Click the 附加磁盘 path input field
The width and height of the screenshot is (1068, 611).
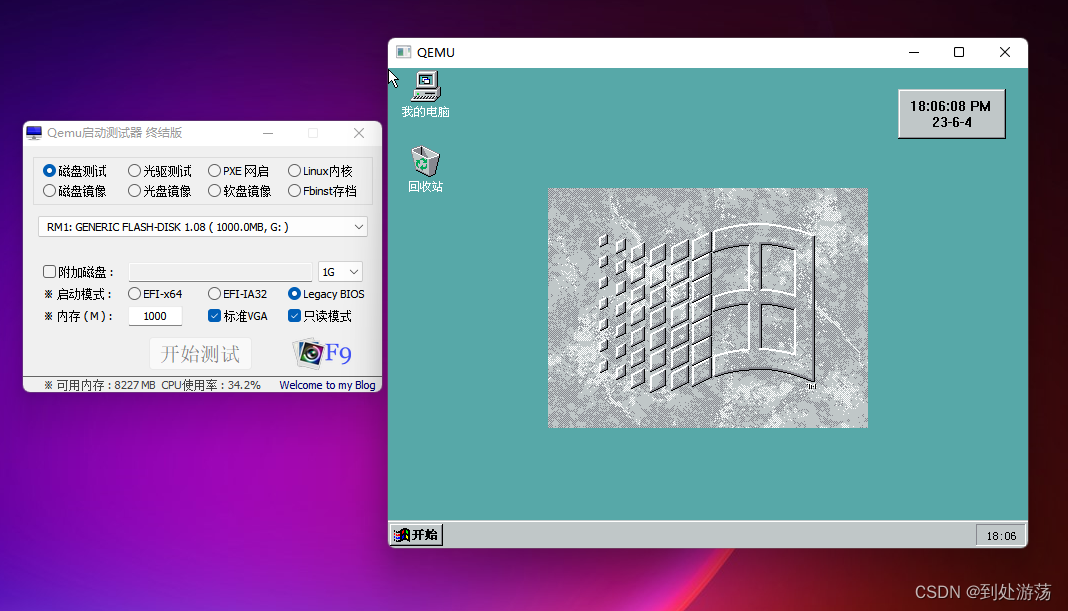tap(220, 272)
